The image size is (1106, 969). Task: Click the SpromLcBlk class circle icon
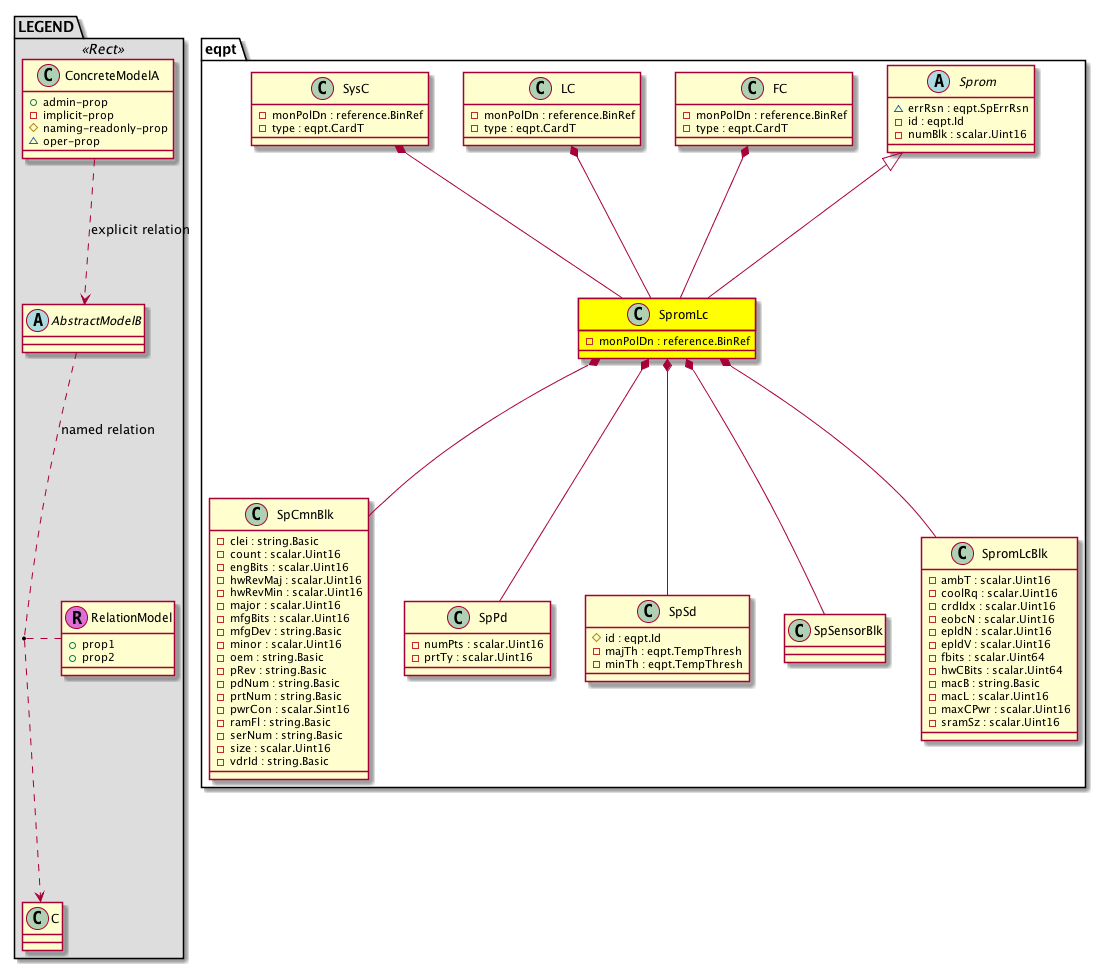pyautogui.click(x=962, y=553)
